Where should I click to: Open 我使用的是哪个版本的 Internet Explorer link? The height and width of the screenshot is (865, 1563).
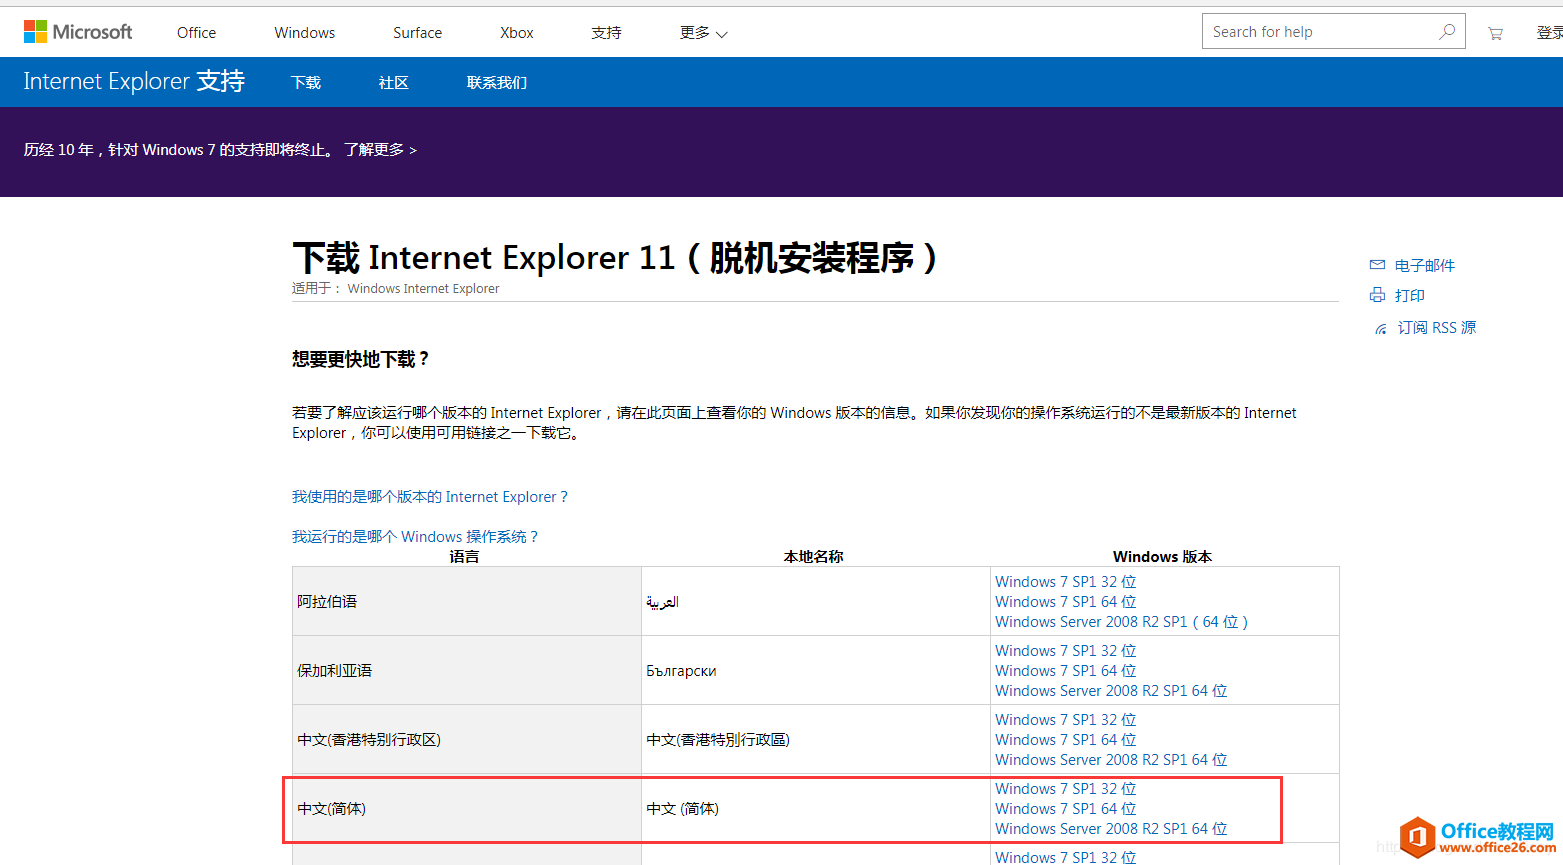430,497
